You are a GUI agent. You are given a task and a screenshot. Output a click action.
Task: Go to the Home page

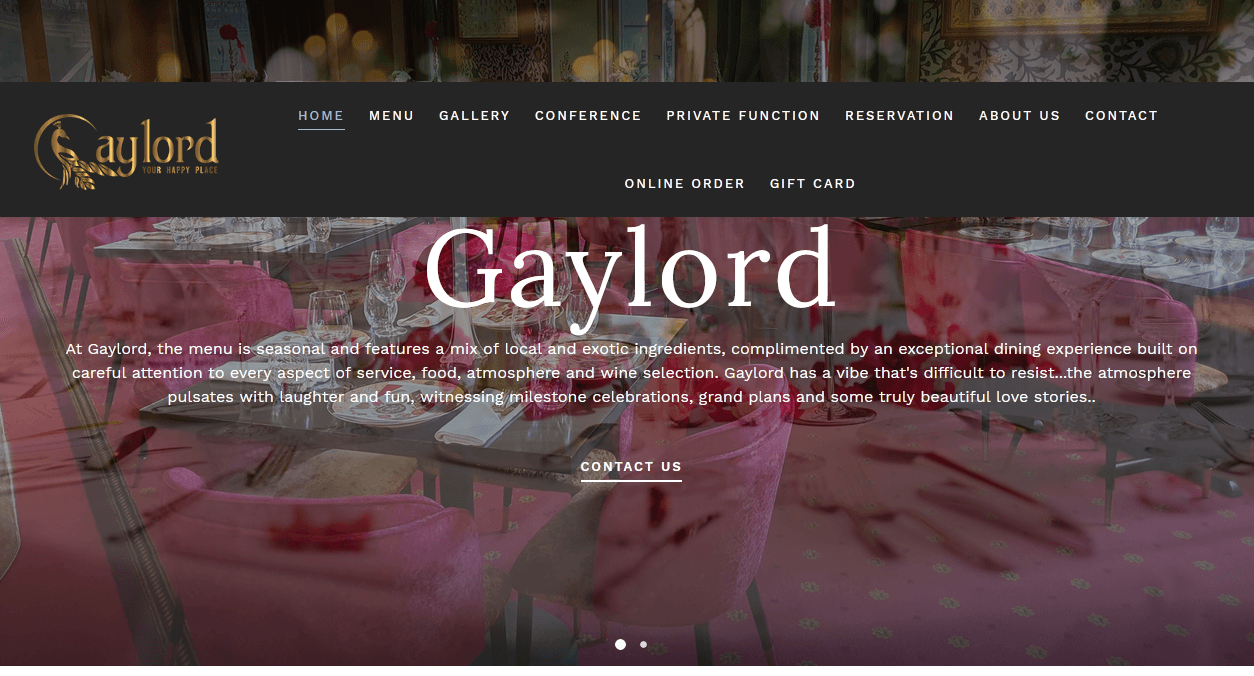click(x=321, y=116)
